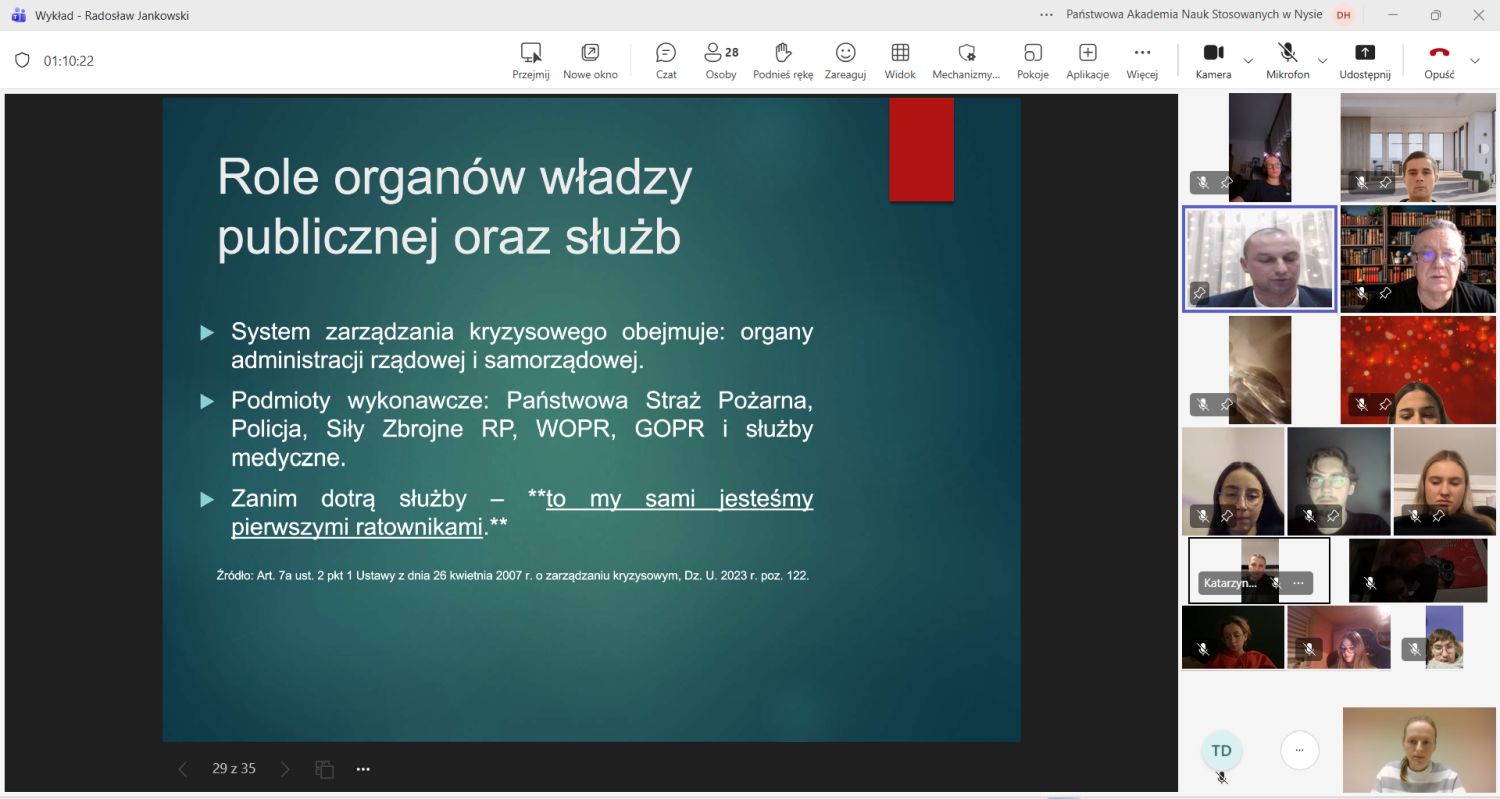Unmute the Mikrofon
The image size is (1500, 799).
point(1287,60)
